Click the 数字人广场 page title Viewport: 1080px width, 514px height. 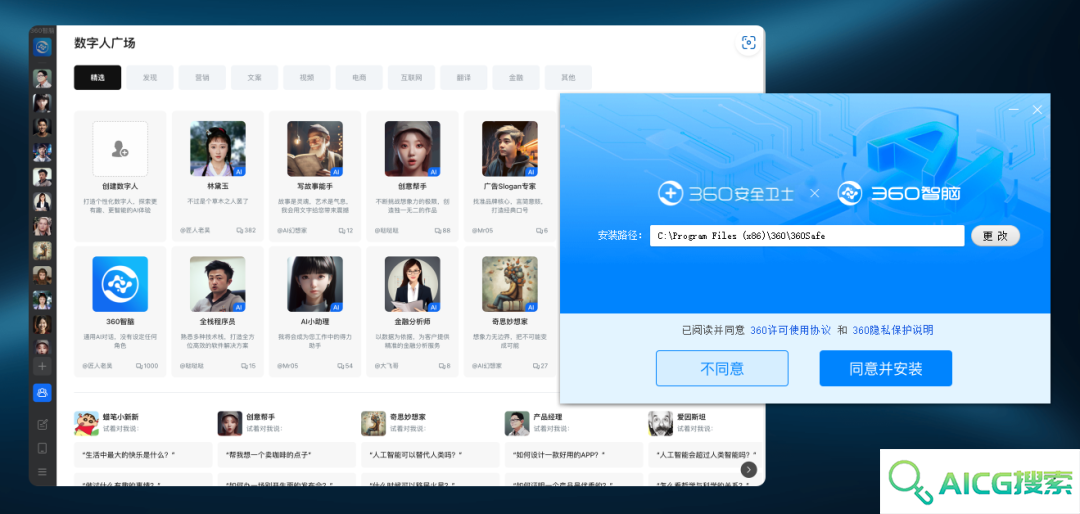[x=105, y=43]
